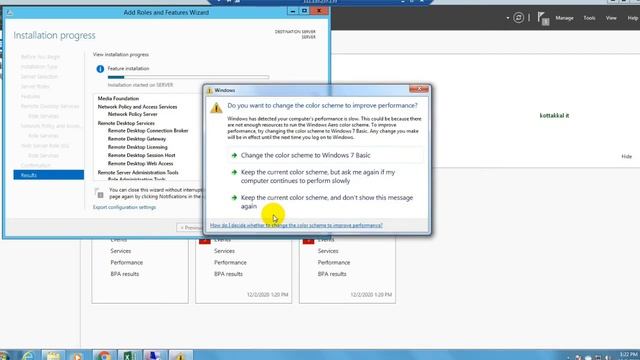This screenshot has width=640, height=360.
Task: Open Performance in the leftmost dashboard tile
Action: 127,262
